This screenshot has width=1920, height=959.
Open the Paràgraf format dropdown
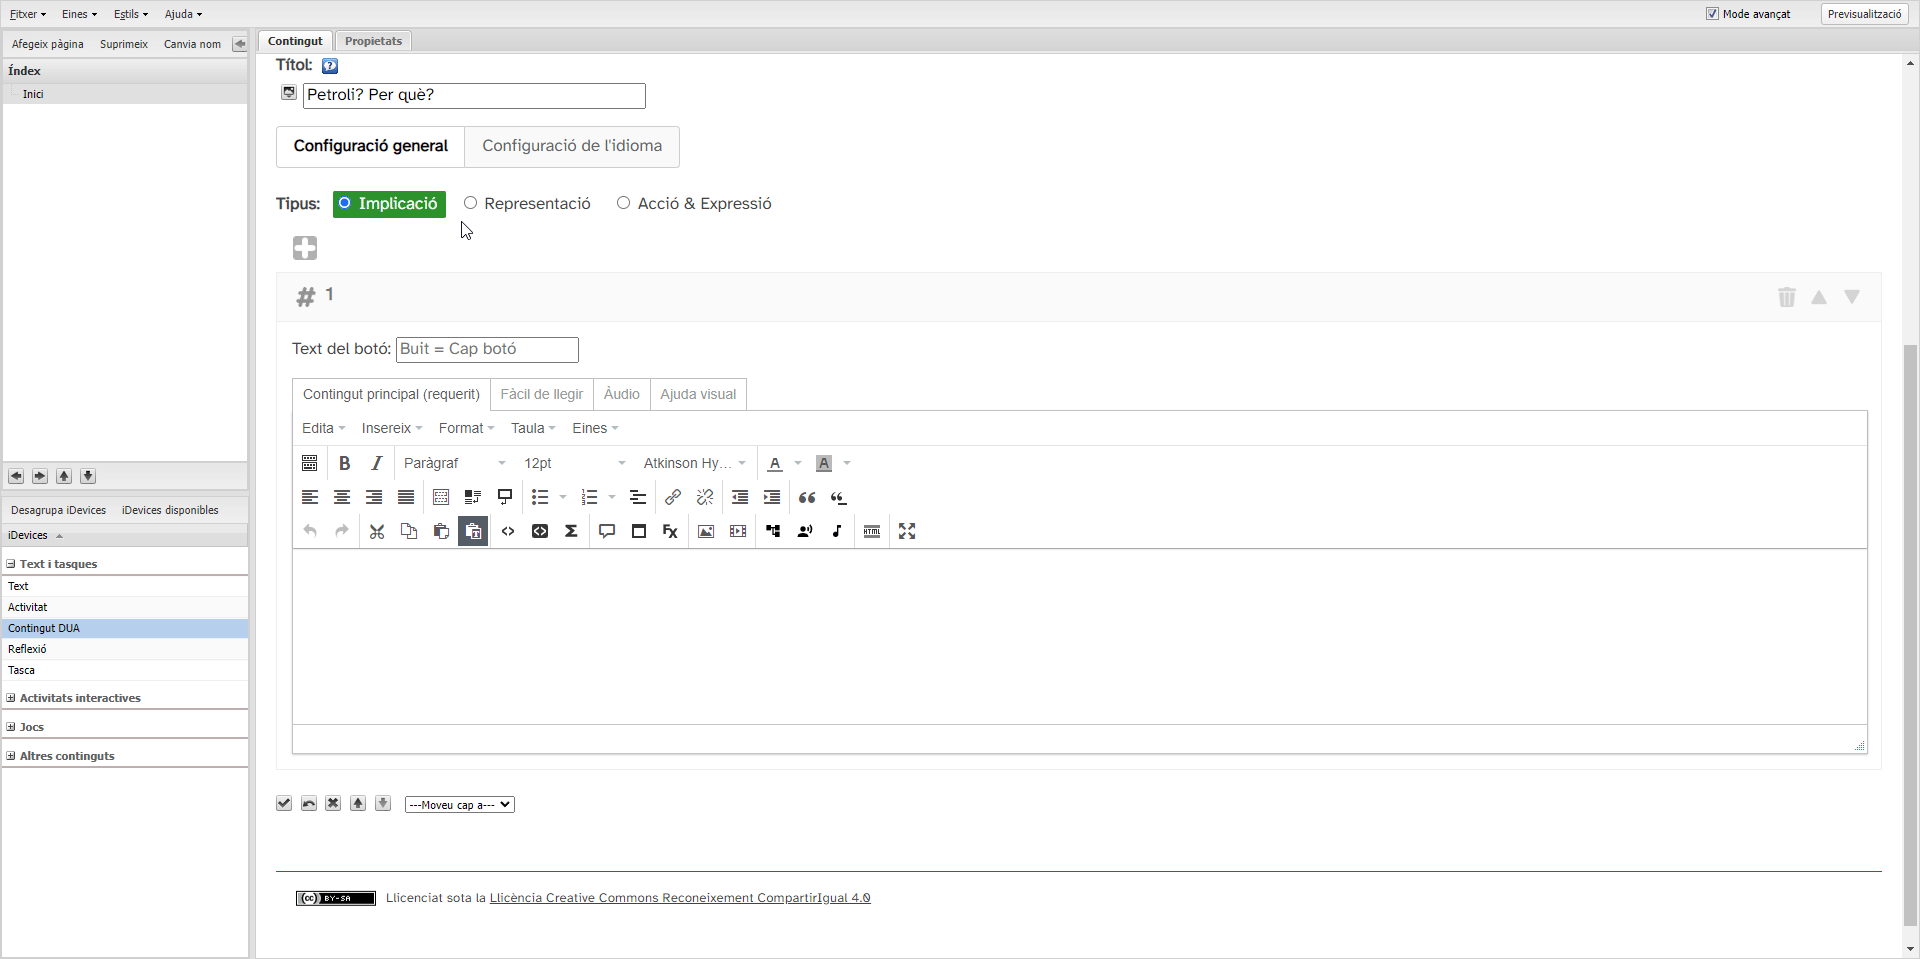click(454, 463)
